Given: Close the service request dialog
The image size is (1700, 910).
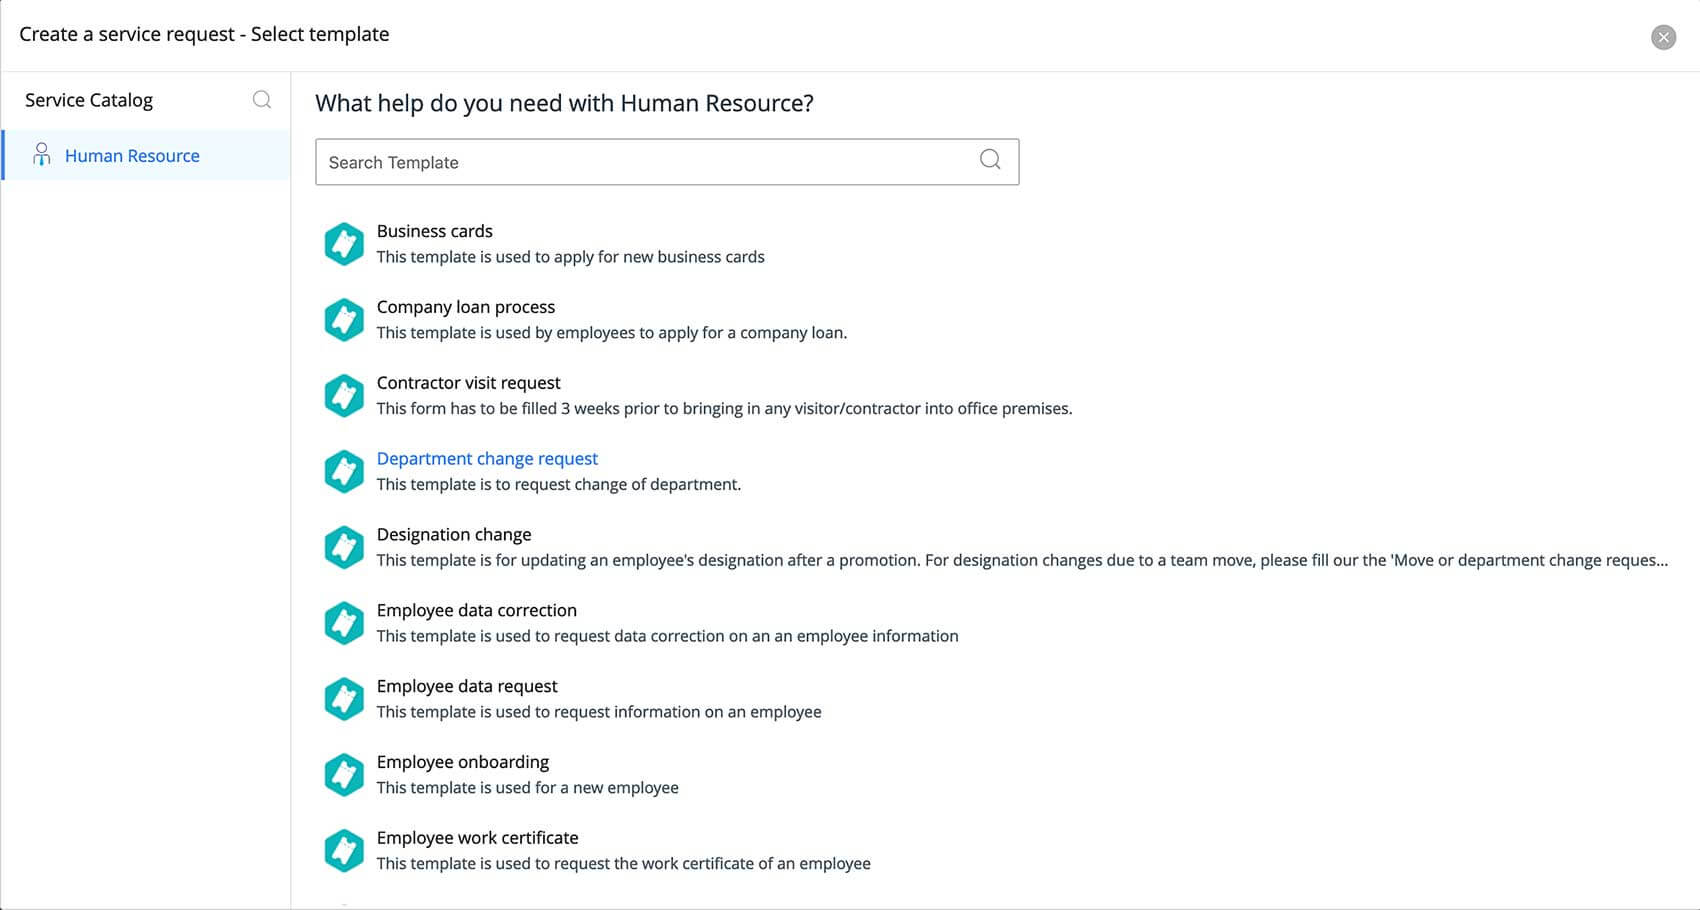Looking at the screenshot, I should coord(1663,37).
